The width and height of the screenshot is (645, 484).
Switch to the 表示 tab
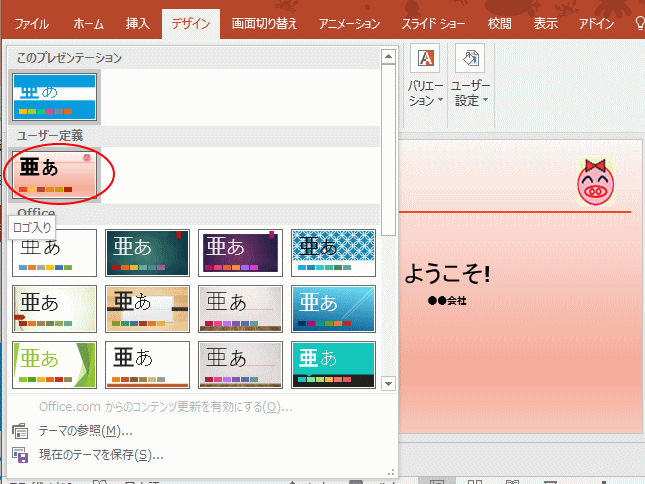(546, 24)
